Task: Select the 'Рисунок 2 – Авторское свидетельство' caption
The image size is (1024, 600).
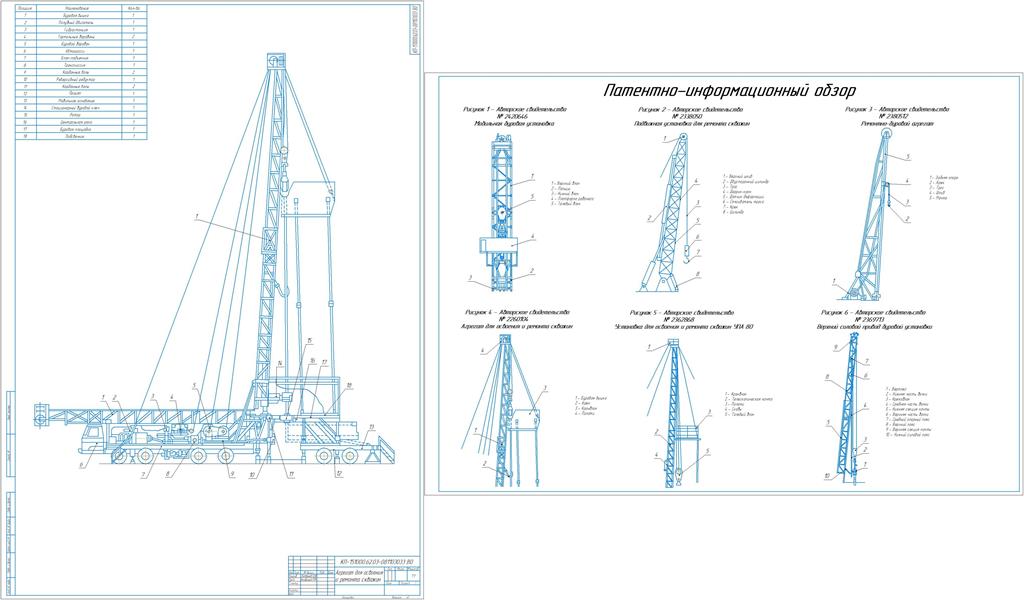Action: click(690, 110)
